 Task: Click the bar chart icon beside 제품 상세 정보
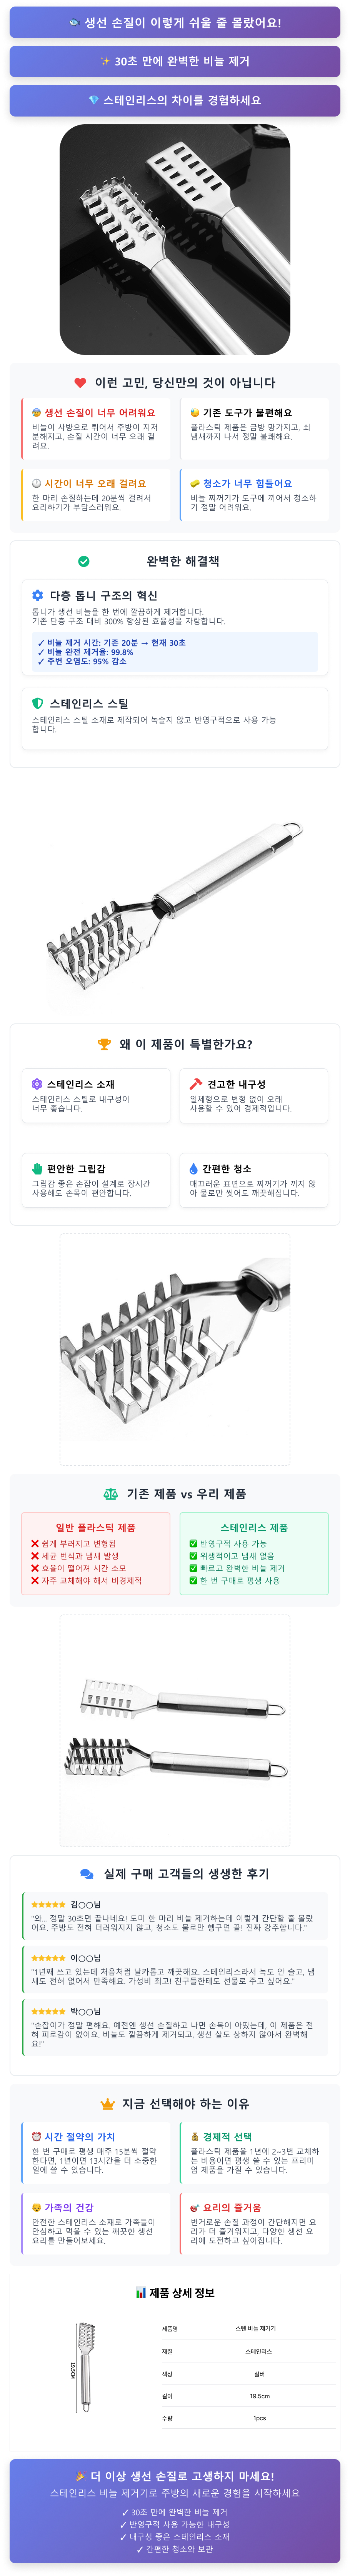pyautogui.click(x=141, y=2292)
